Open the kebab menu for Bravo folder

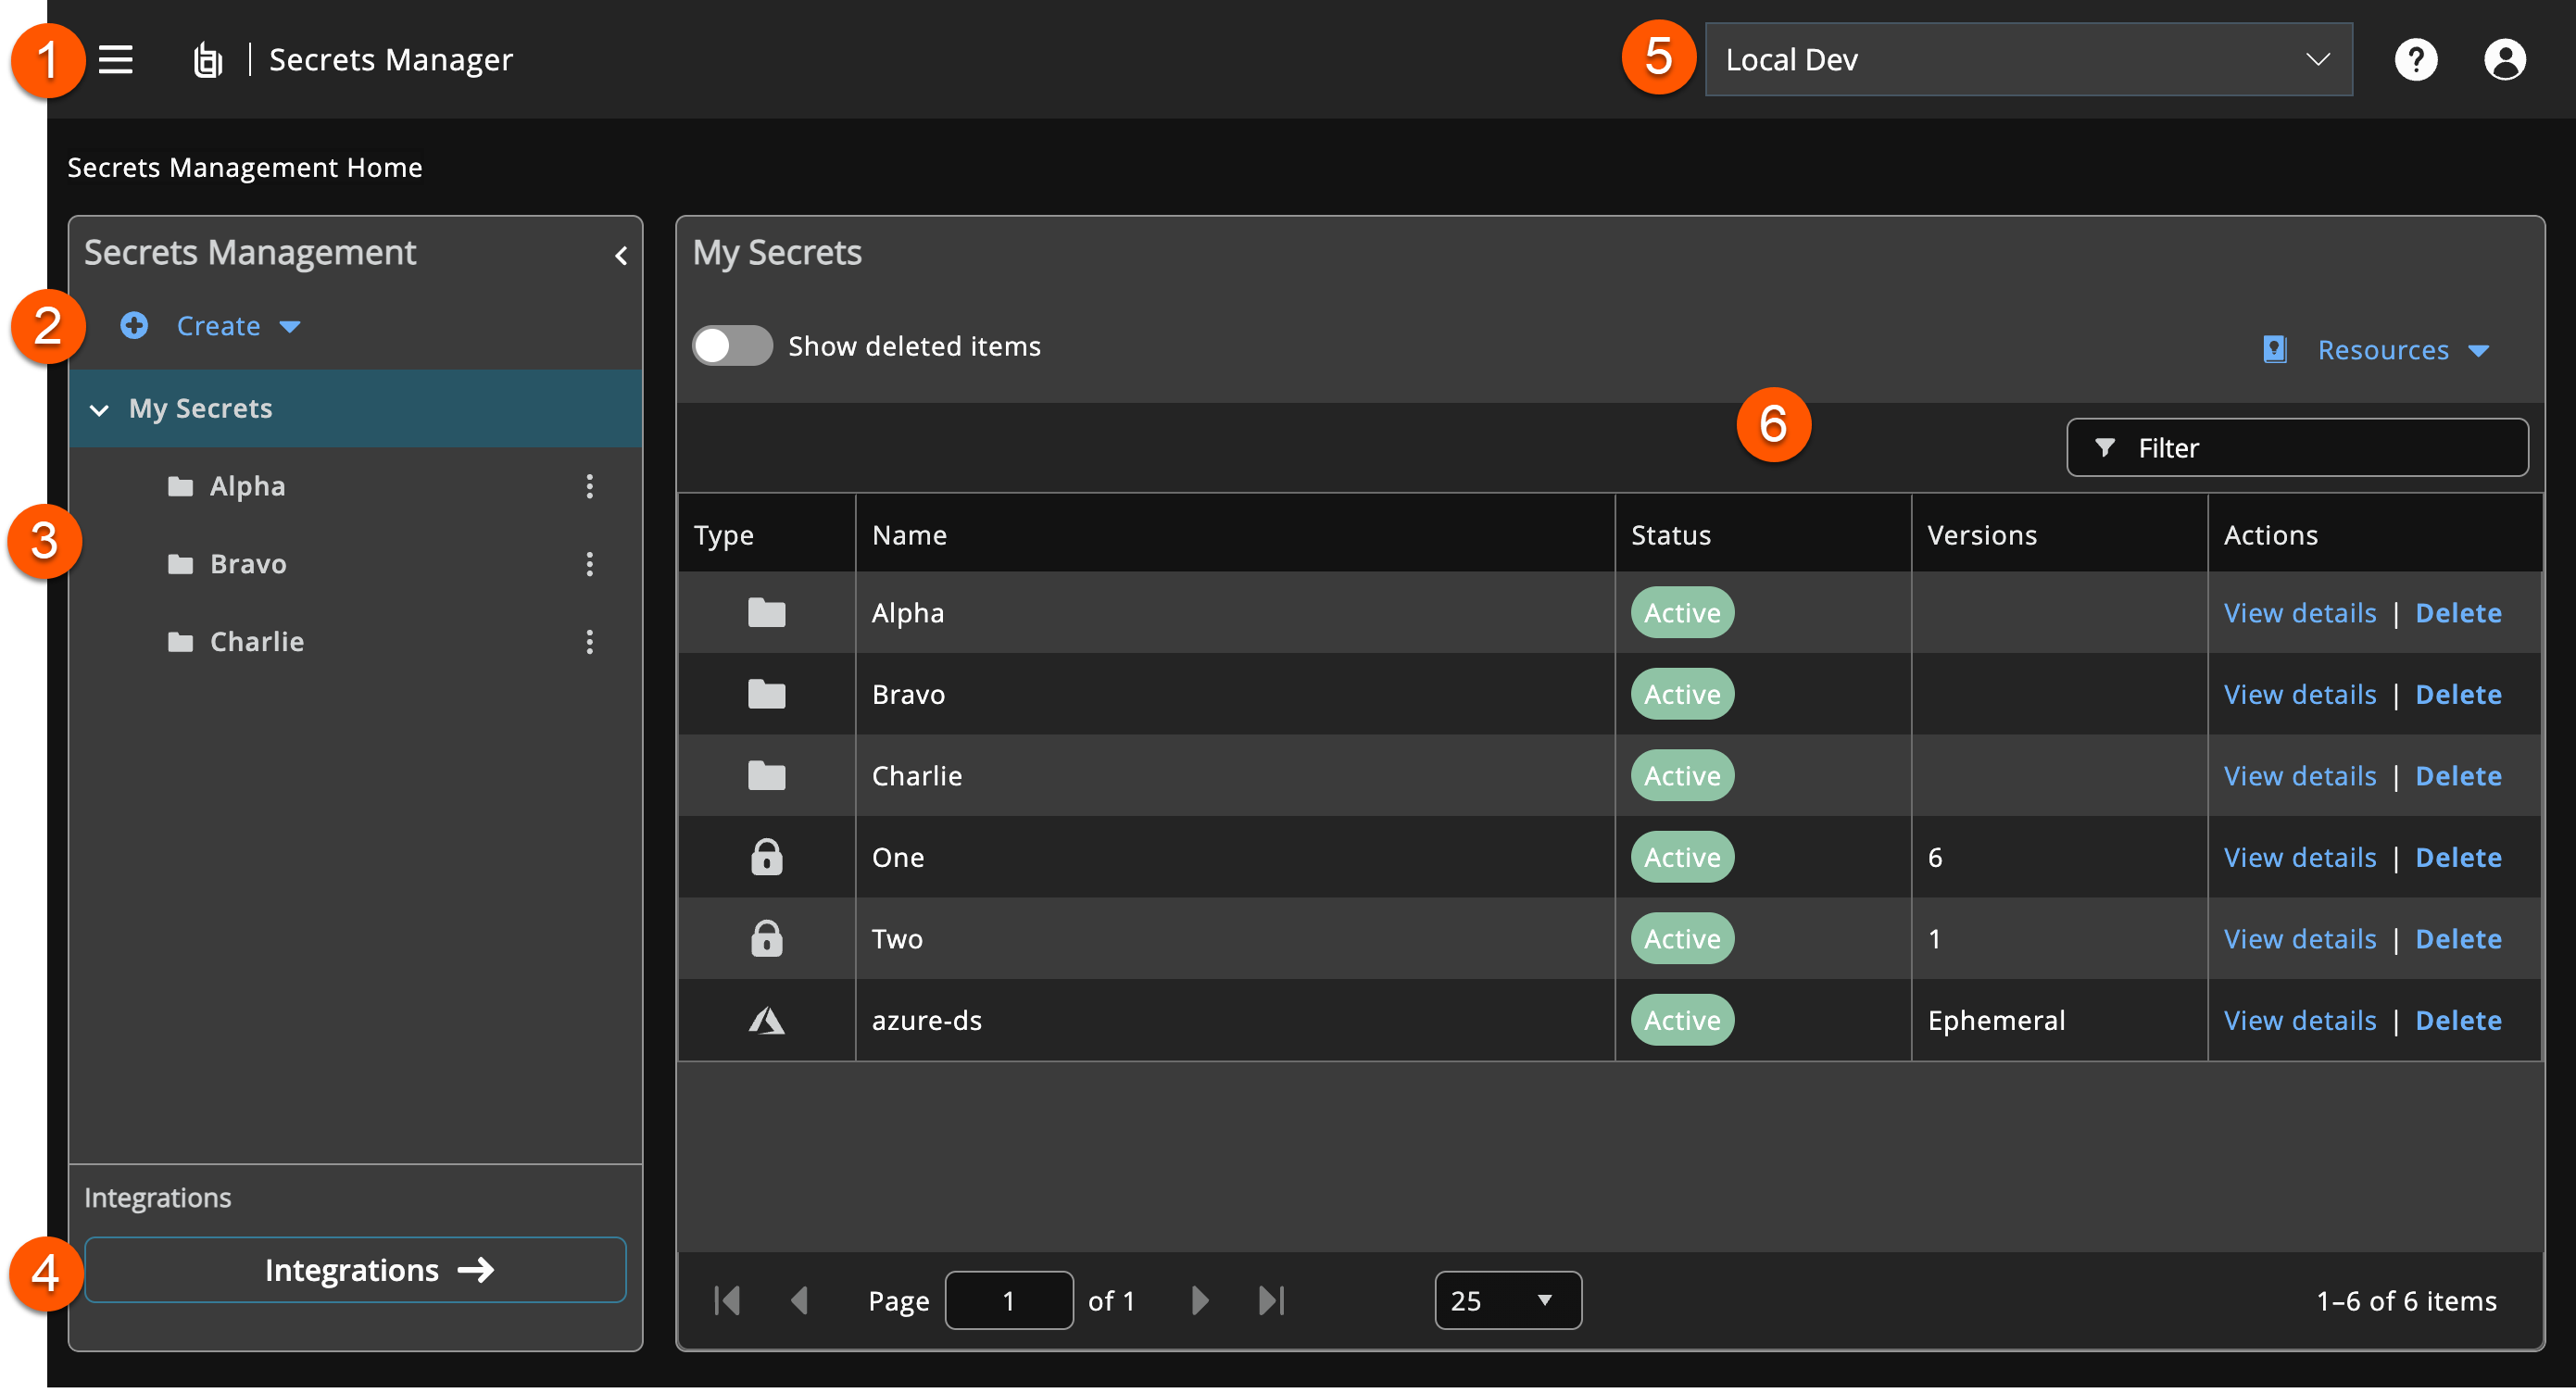[x=589, y=564]
